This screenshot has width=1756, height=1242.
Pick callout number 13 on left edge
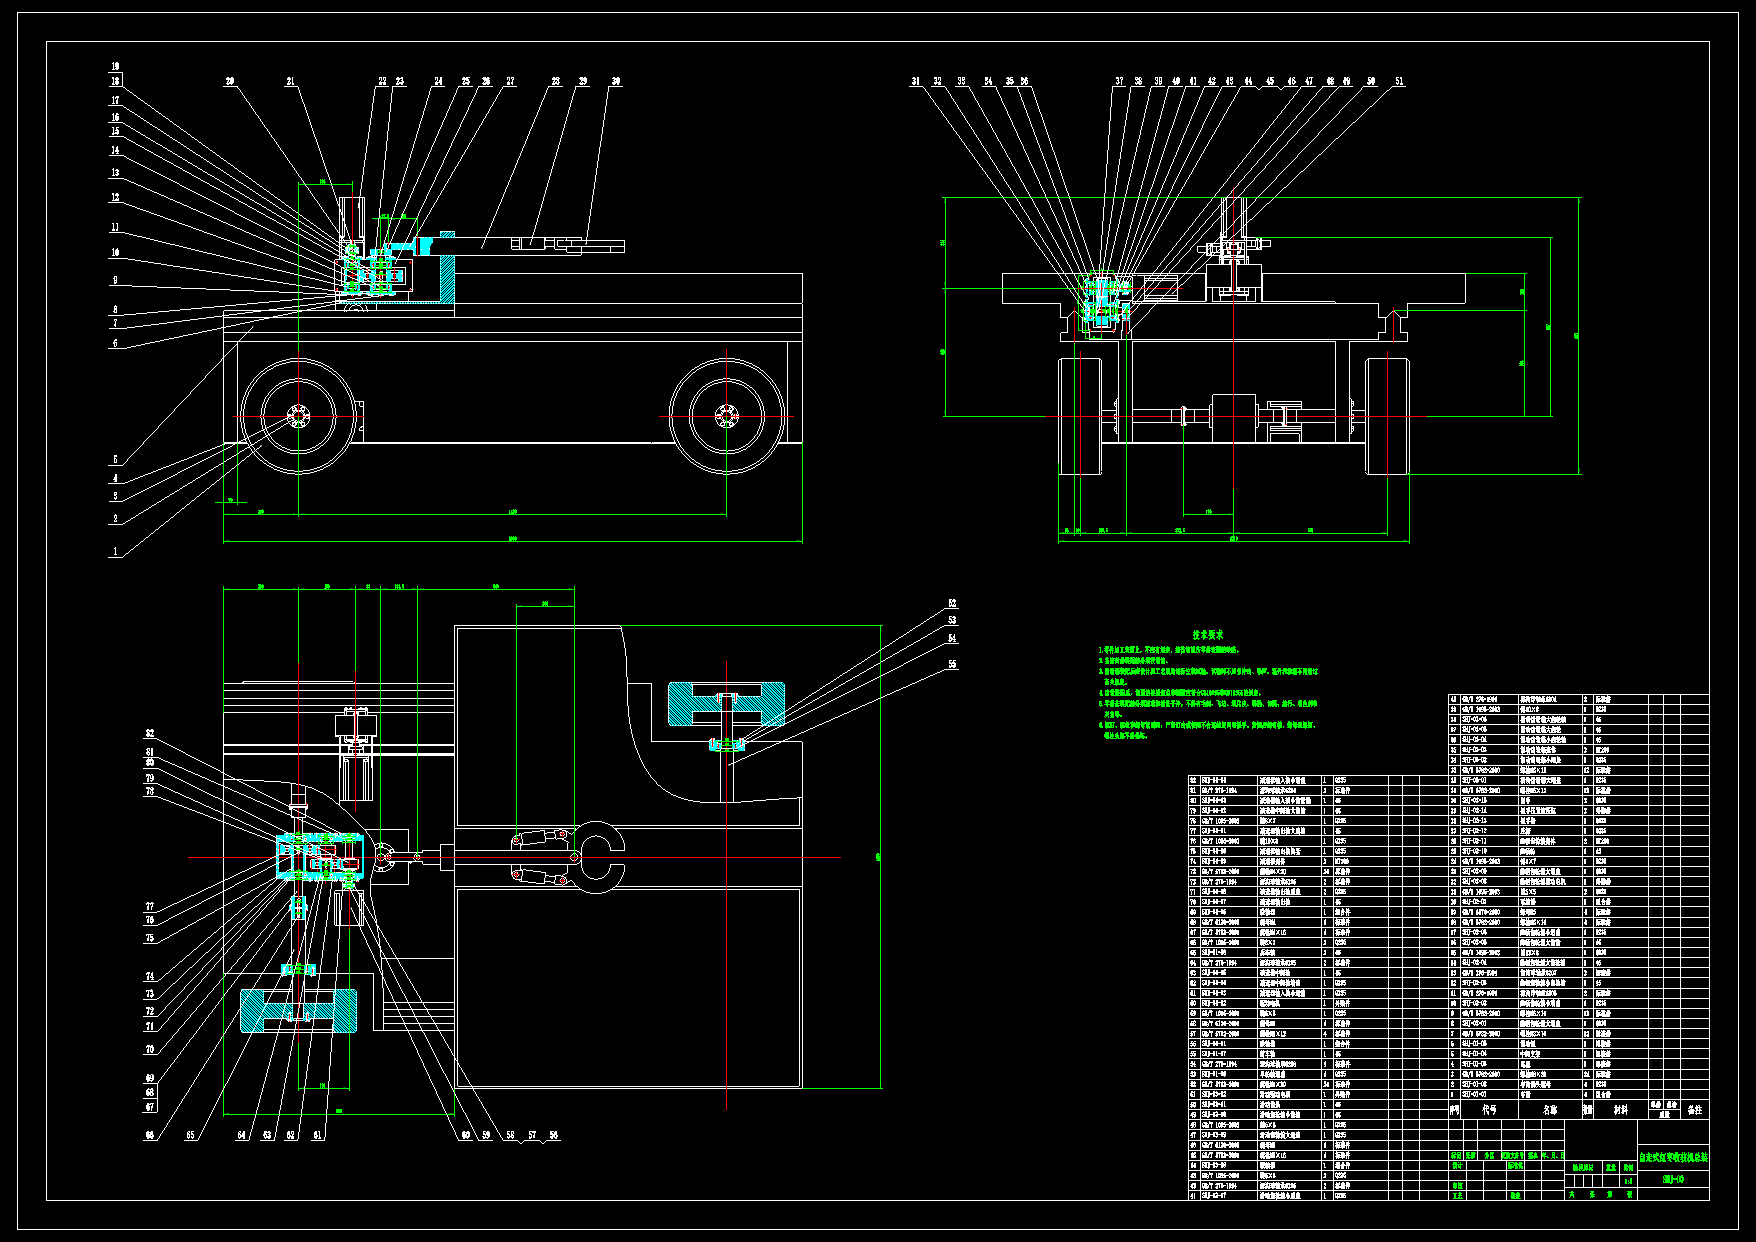[x=115, y=173]
